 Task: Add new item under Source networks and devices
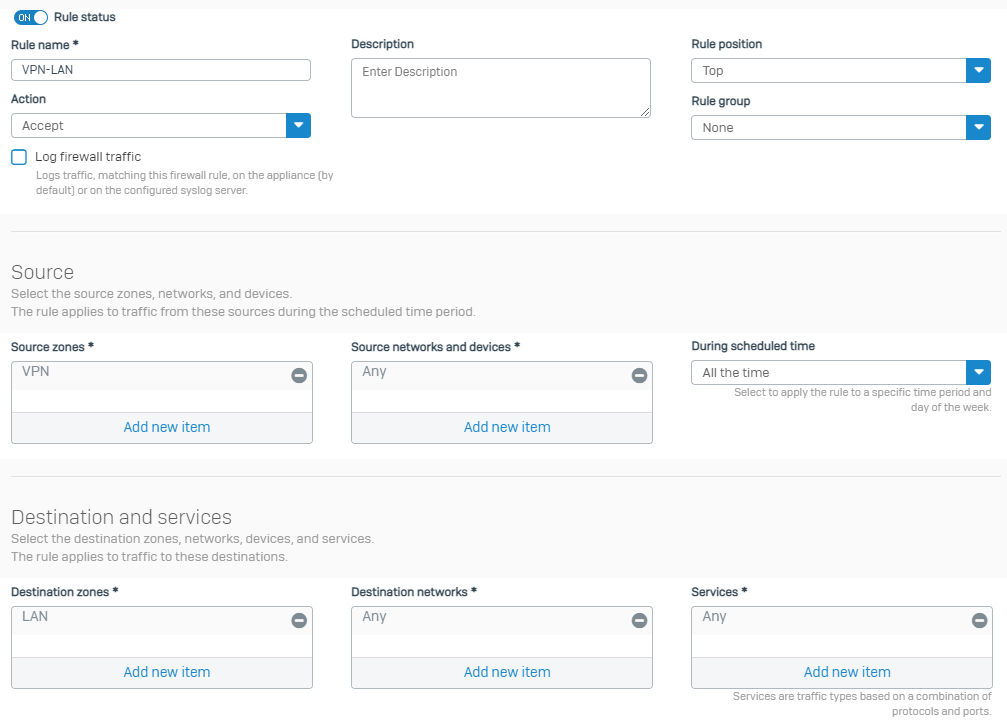[506, 427]
